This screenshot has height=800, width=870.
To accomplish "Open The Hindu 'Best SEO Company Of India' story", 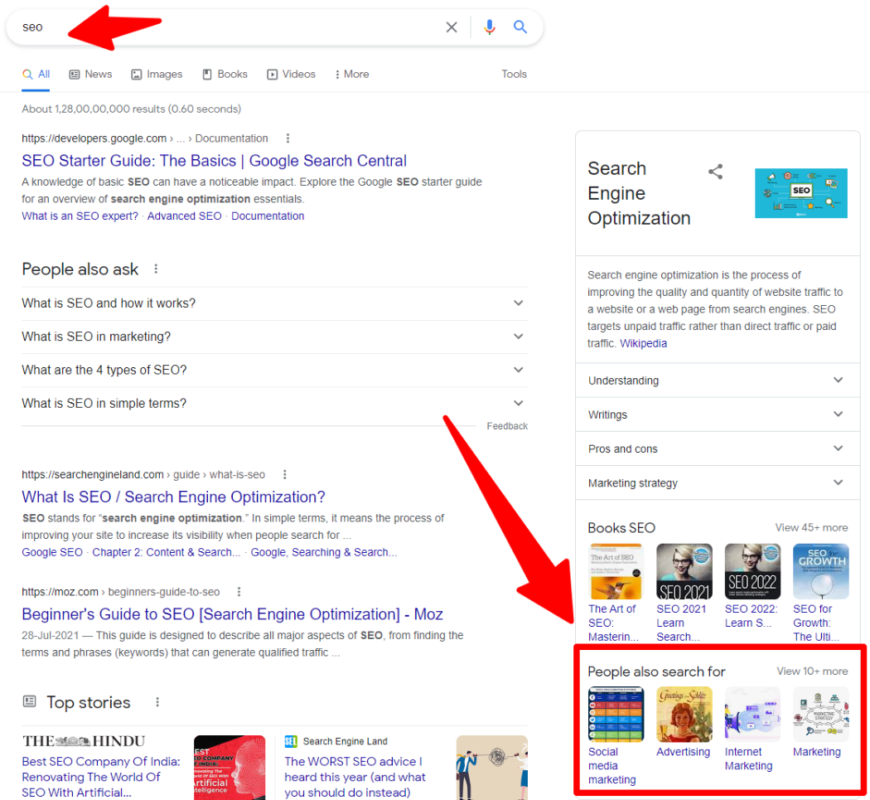I will 101,777.
